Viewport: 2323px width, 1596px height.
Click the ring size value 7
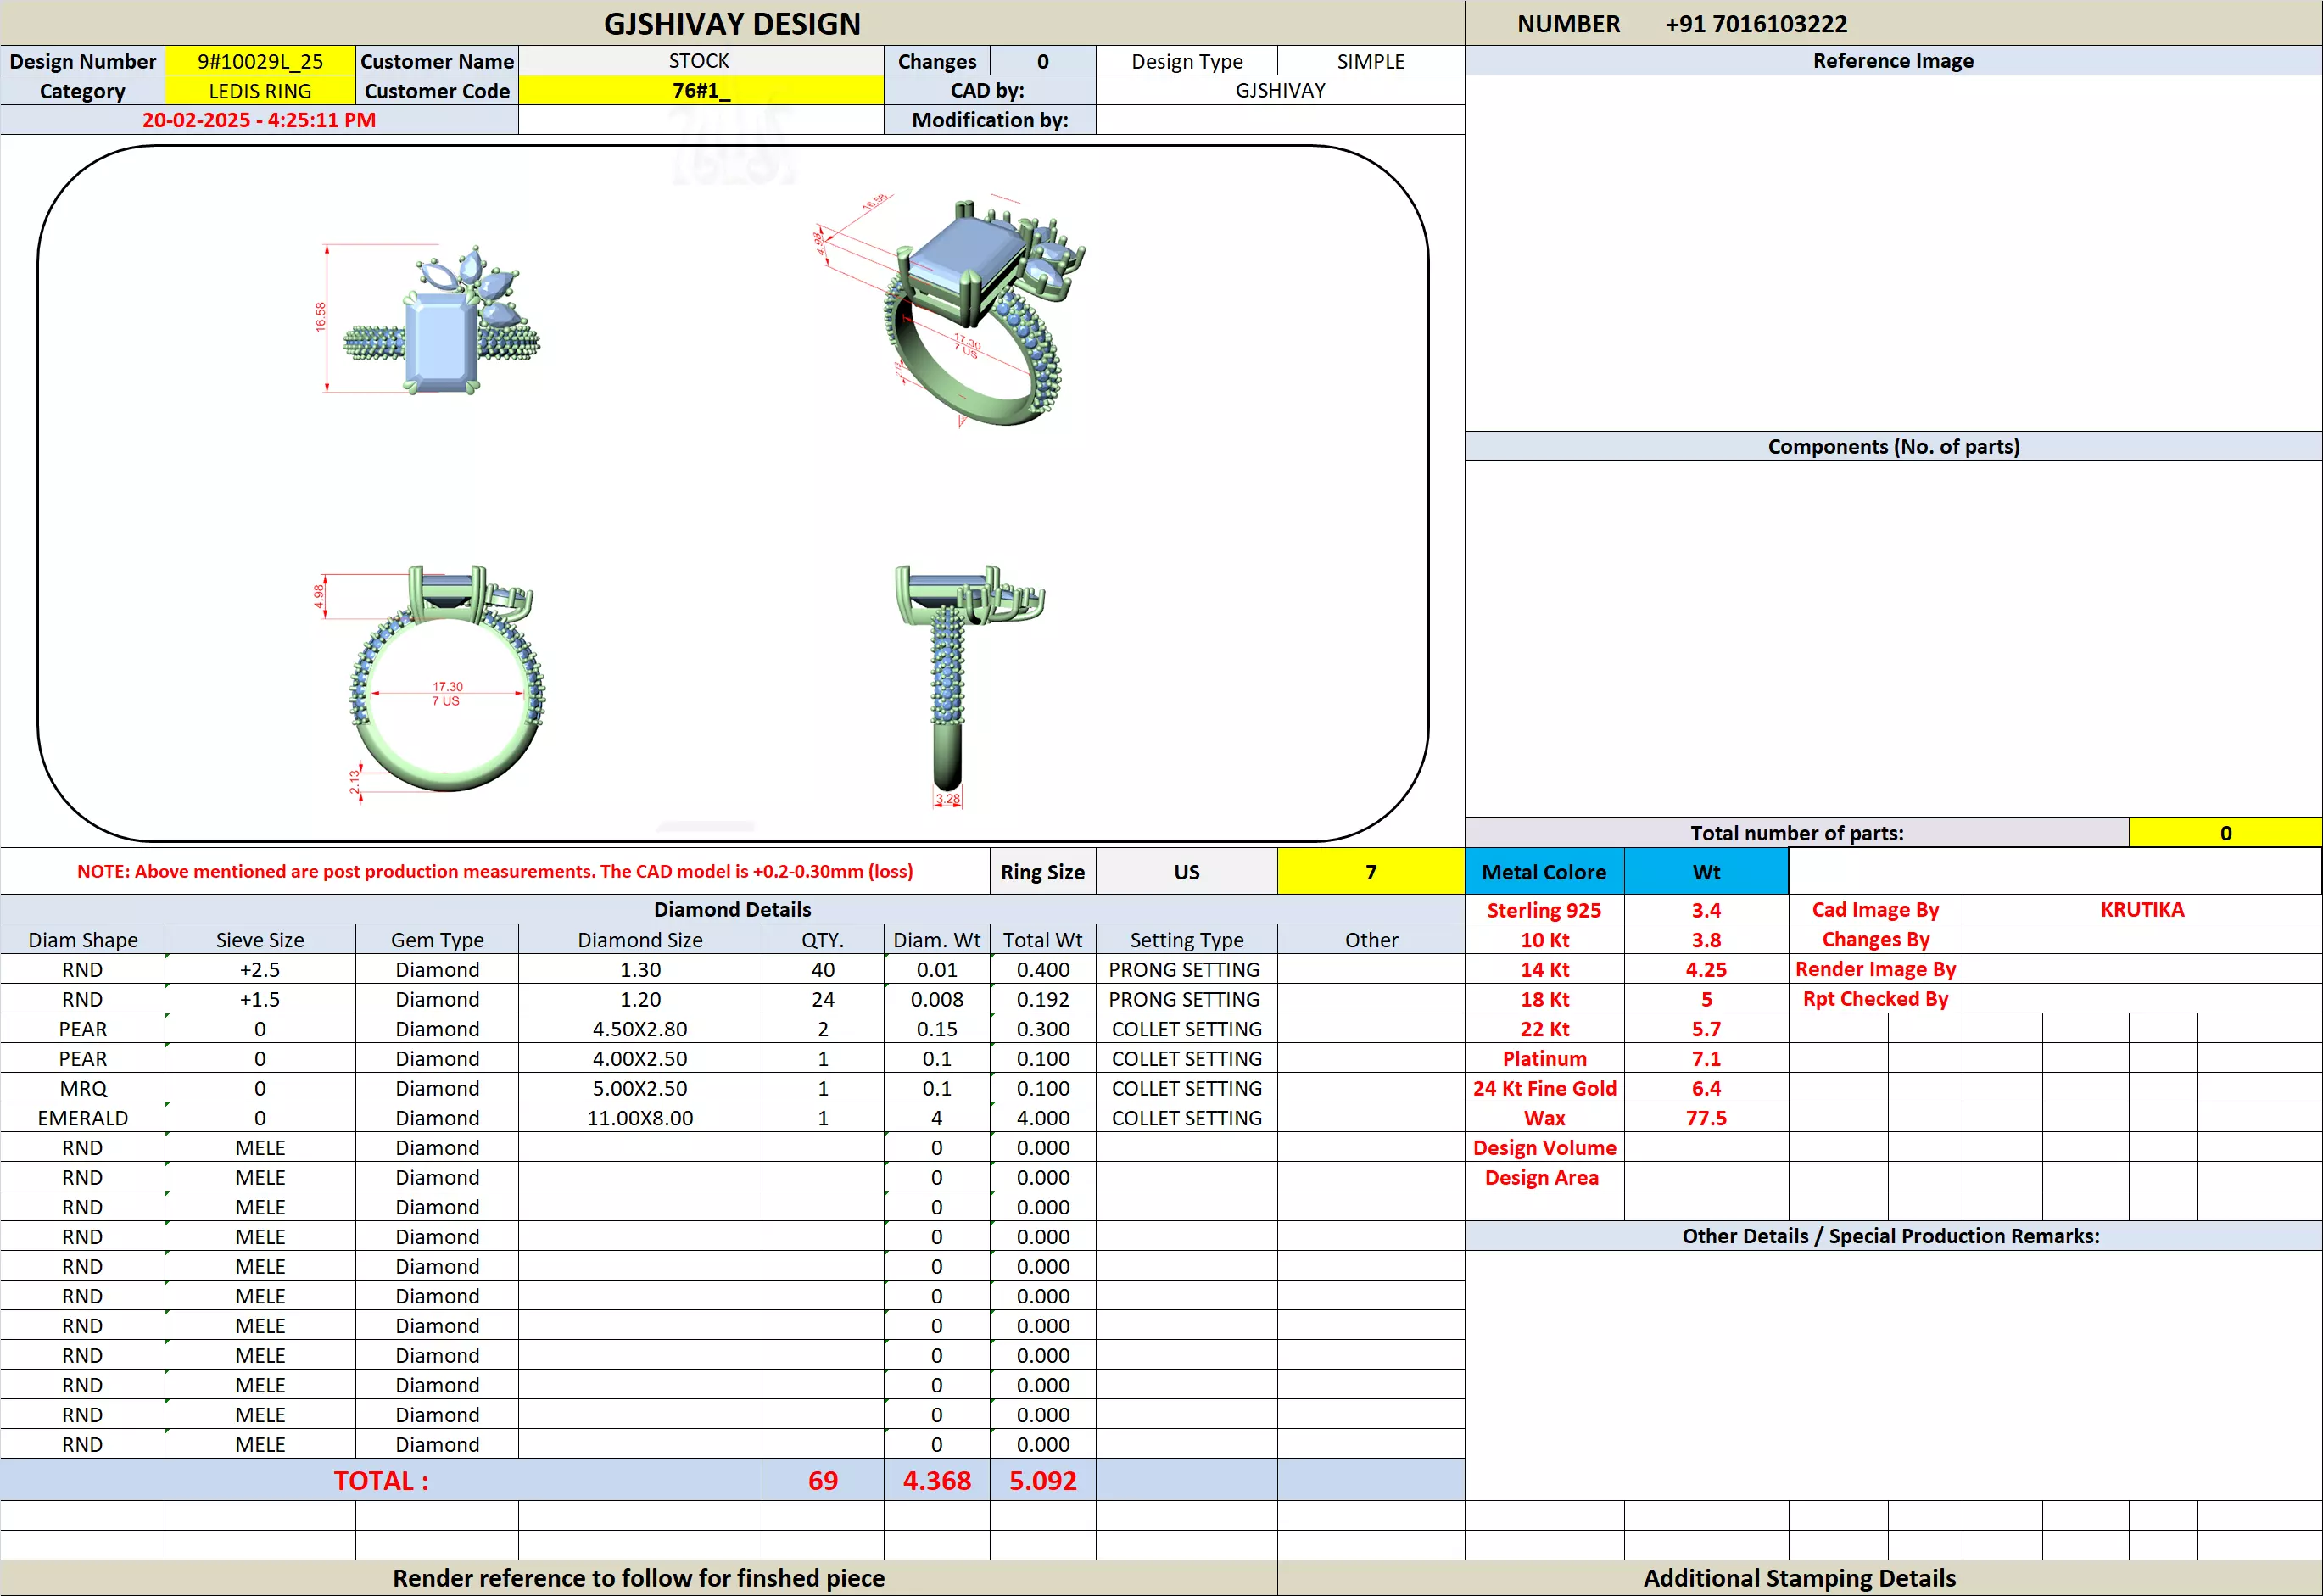click(x=1370, y=872)
